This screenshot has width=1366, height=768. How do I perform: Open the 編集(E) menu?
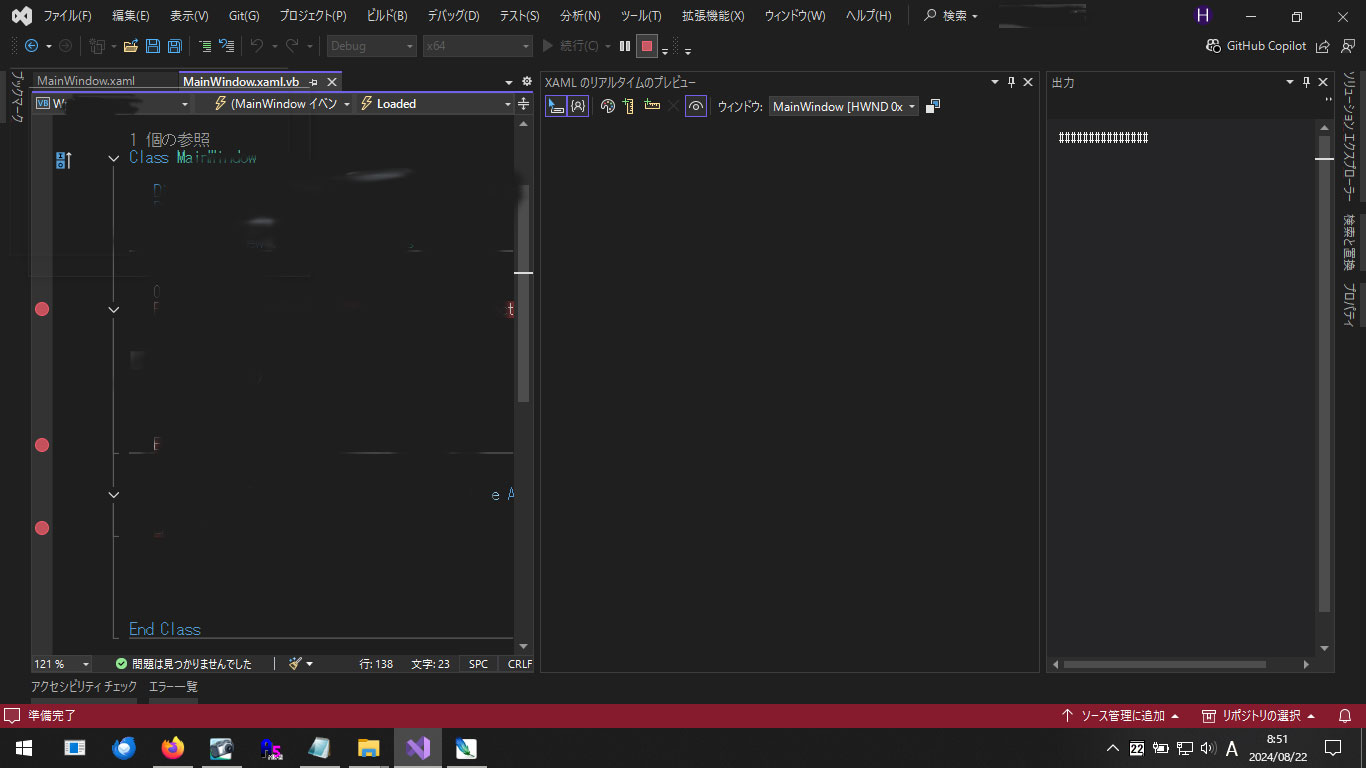pyautogui.click(x=131, y=16)
